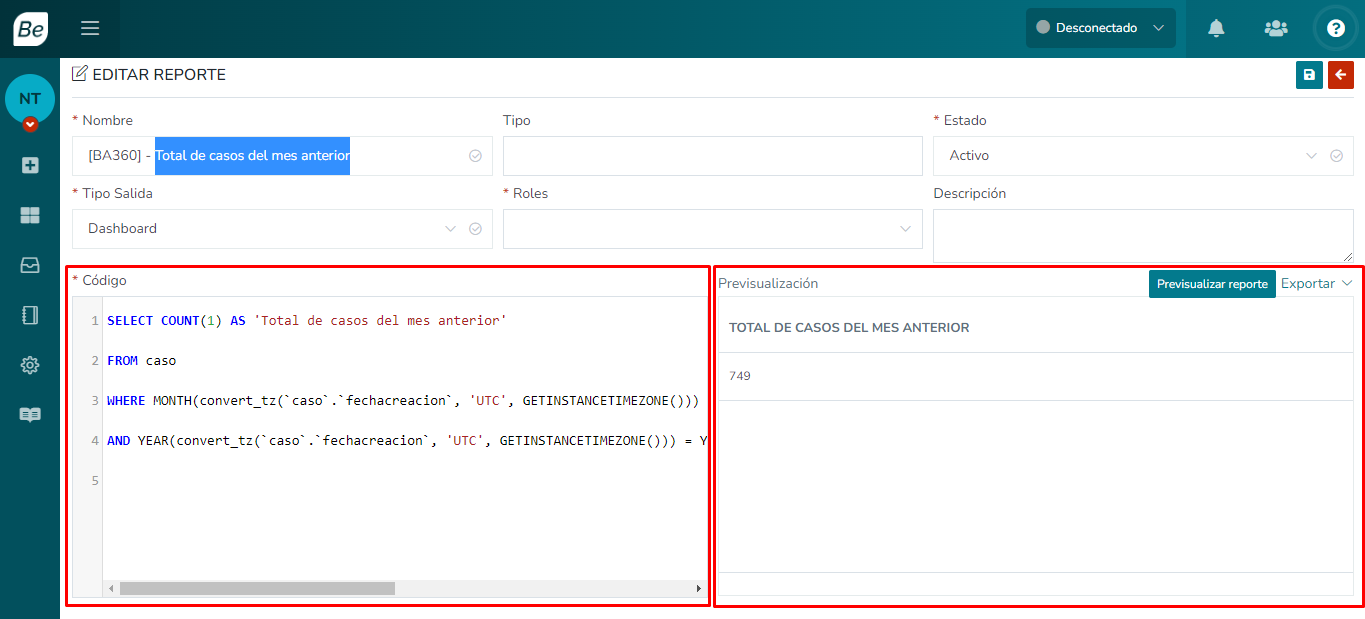Open the Estado dropdown showing Activo
Viewport: 1365px width, 619px height.
[x=1130, y=156]
